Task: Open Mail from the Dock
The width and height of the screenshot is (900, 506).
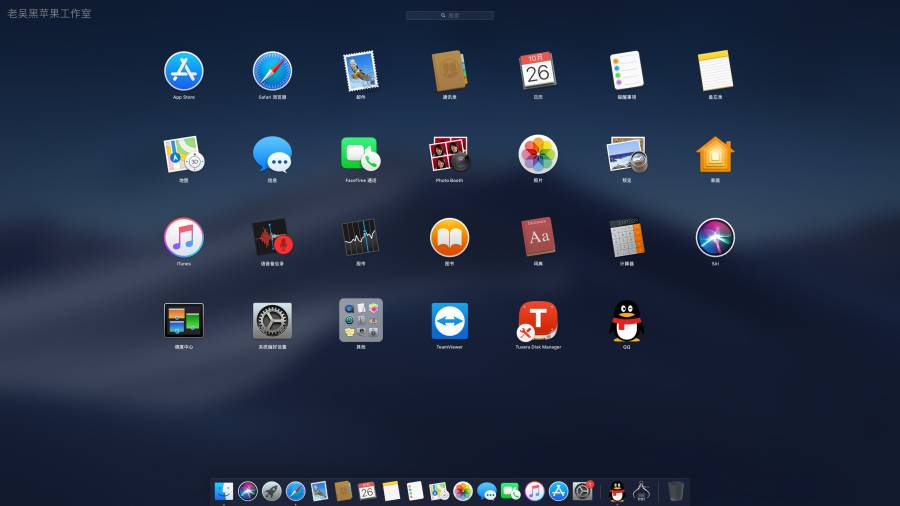Action: tap(319, 491)
